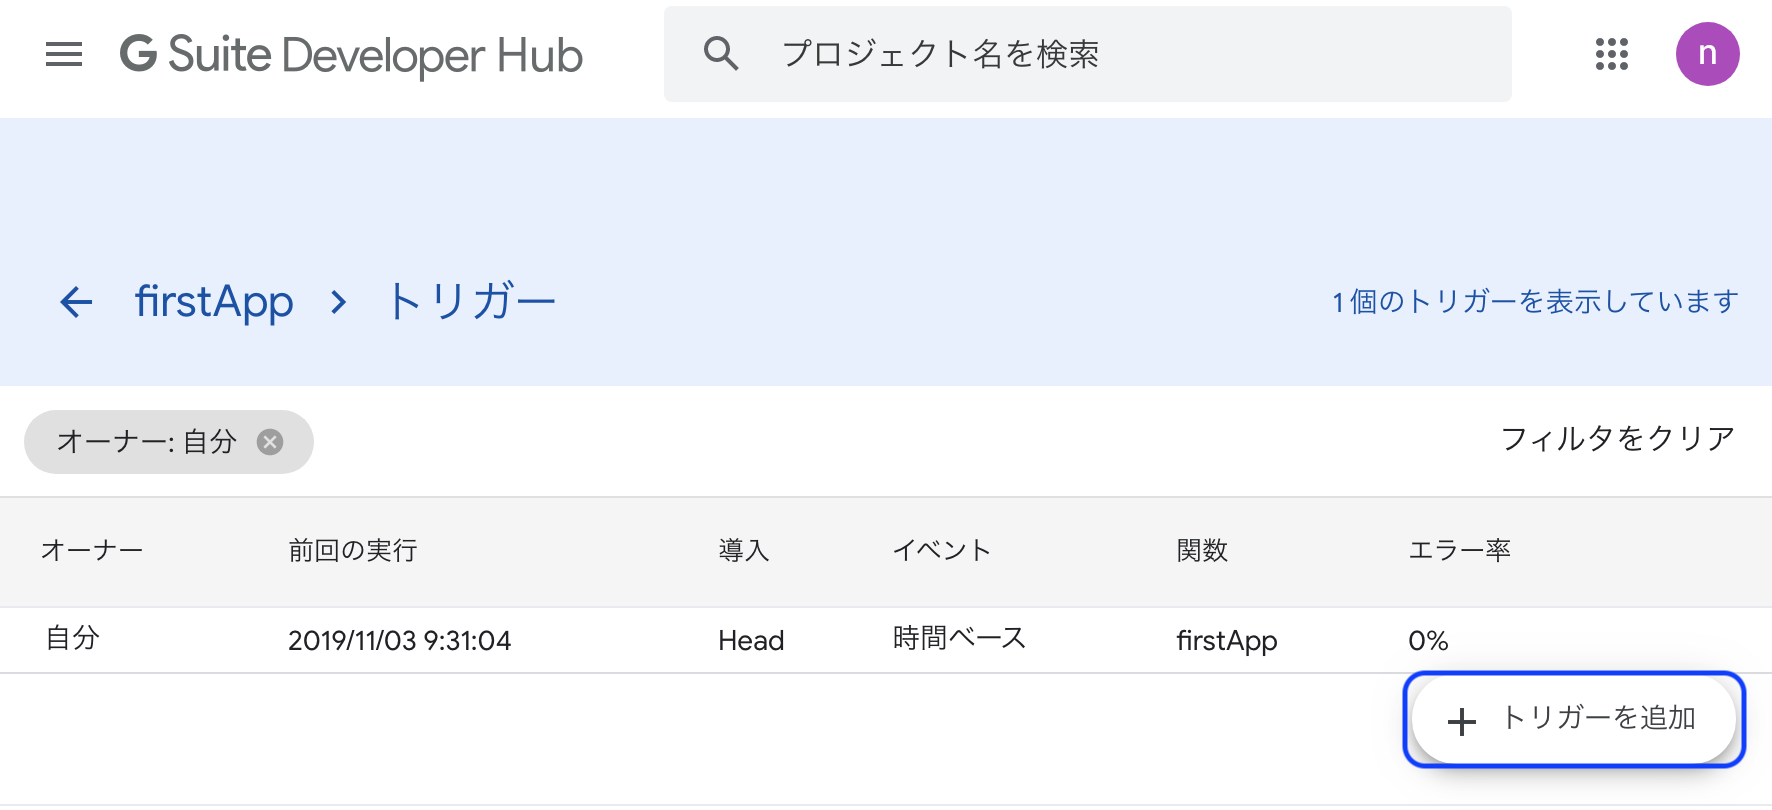Add a trigger with トリガーを追加 button
The height and width of the screenshot is (810, 1772).
click(1574, 720)
